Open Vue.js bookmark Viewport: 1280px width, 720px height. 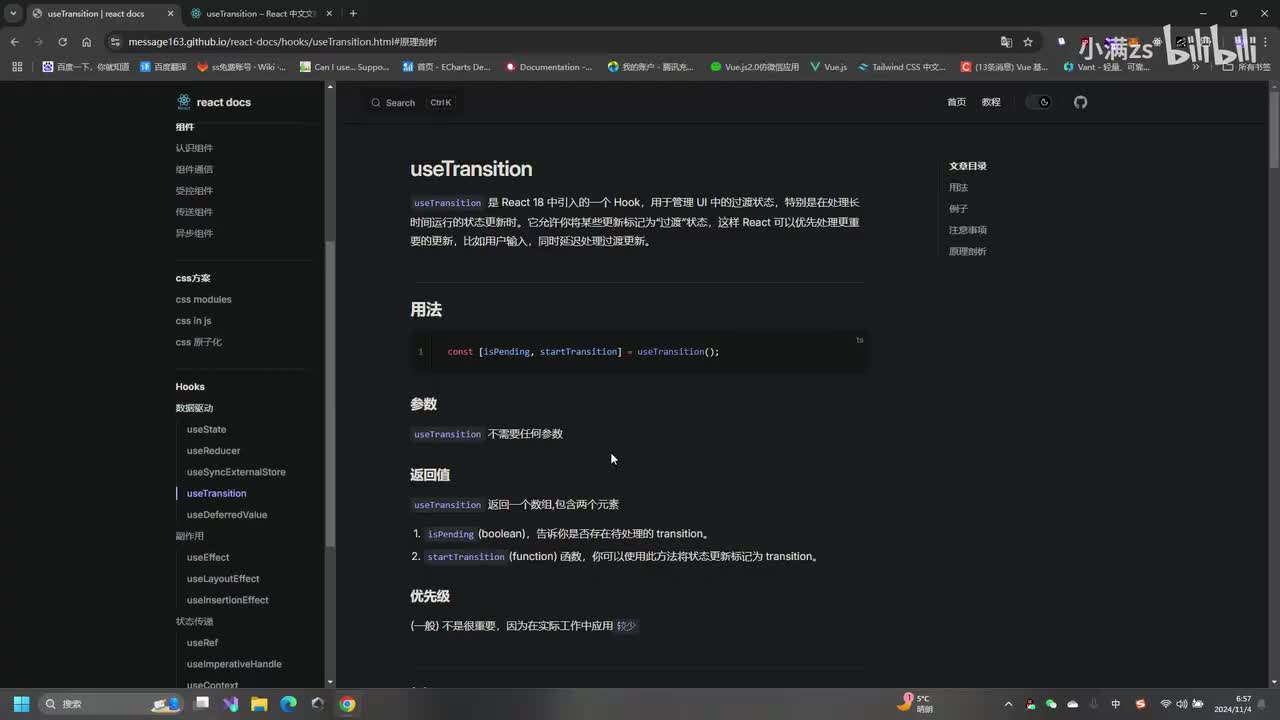829,67
